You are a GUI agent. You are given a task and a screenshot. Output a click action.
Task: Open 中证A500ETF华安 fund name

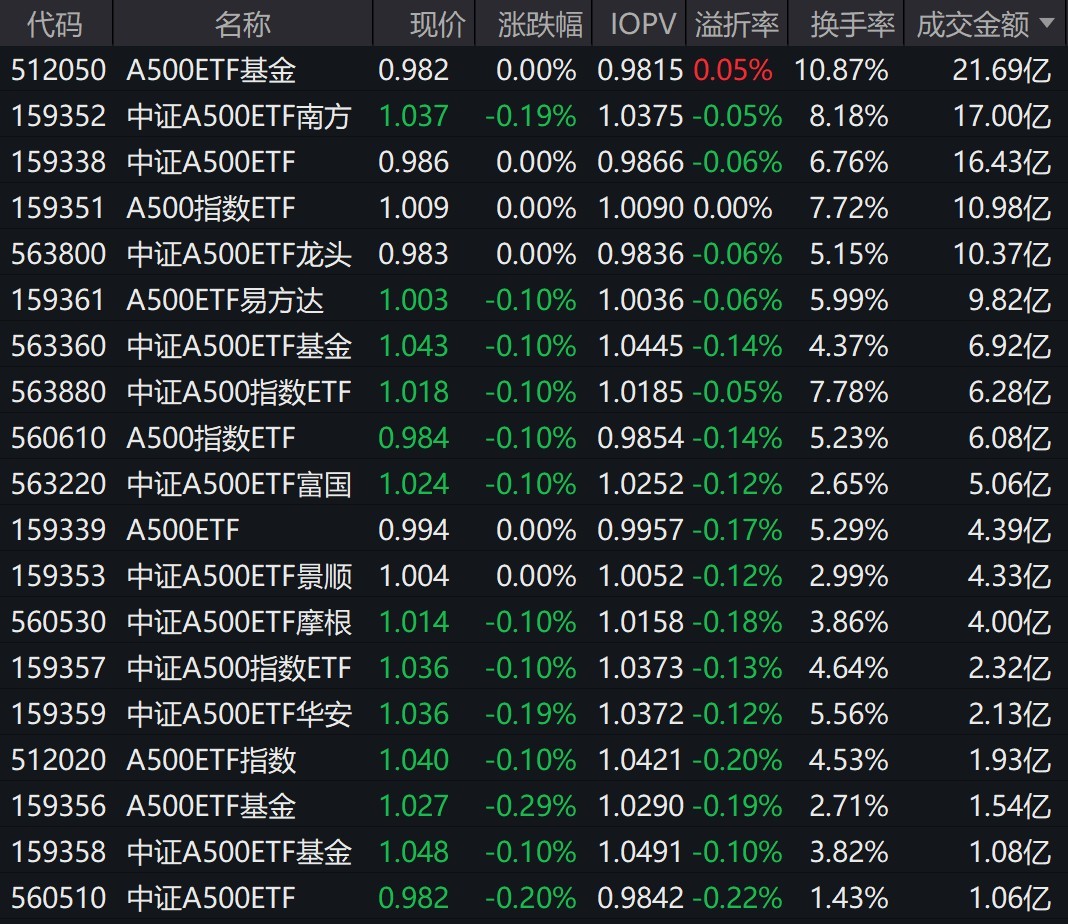click(x=239, y=714)
